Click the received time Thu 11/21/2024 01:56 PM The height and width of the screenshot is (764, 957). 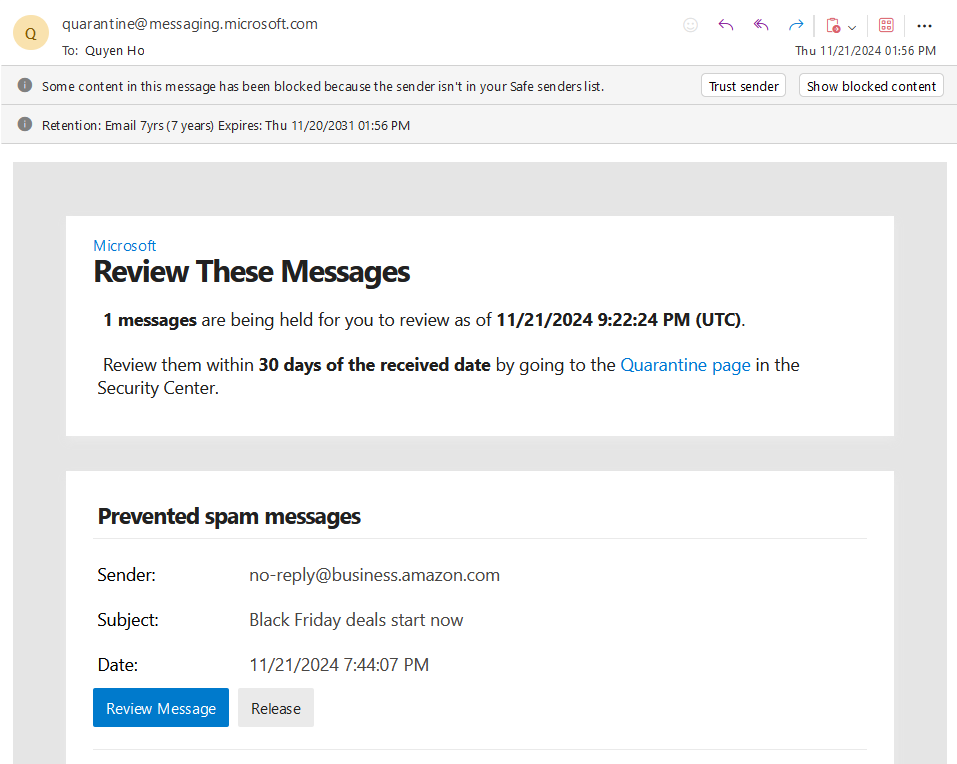pos(865,51)
